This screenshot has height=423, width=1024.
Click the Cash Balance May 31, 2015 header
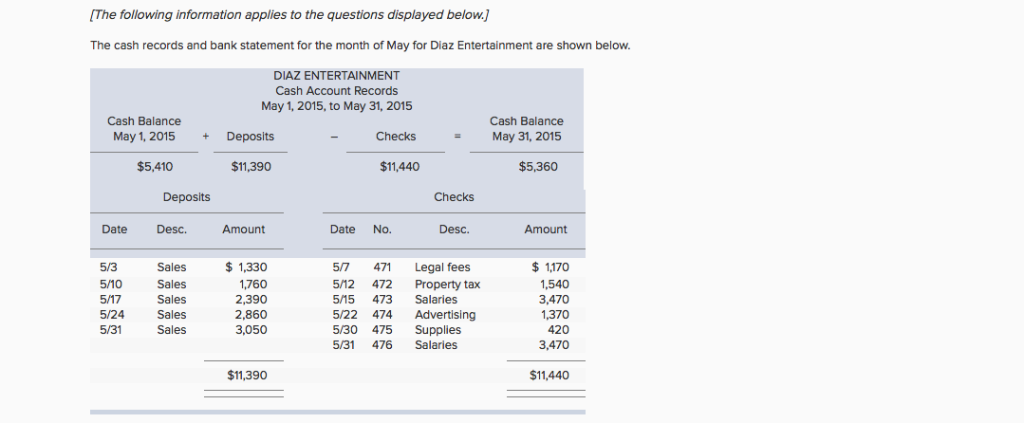[x=526, y=129]
